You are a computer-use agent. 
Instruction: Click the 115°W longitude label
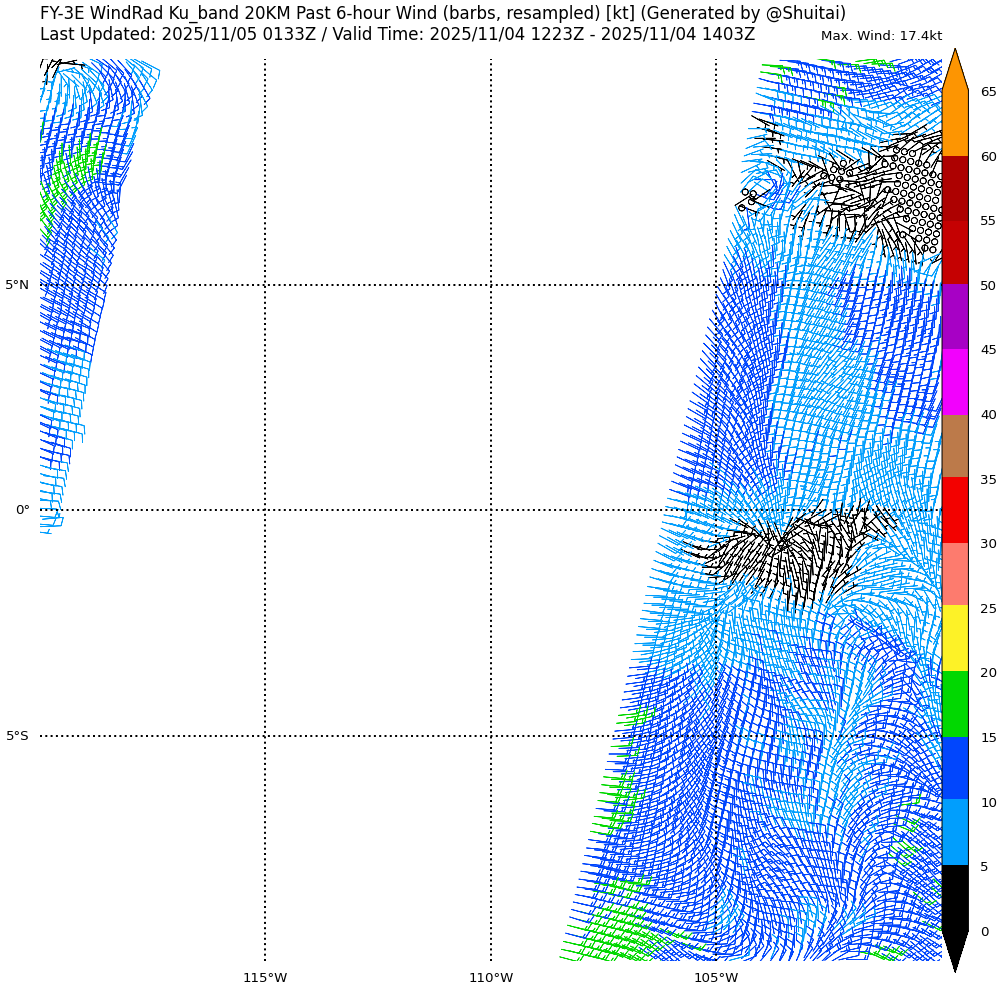pyautogui.click(x=265, y=977)
